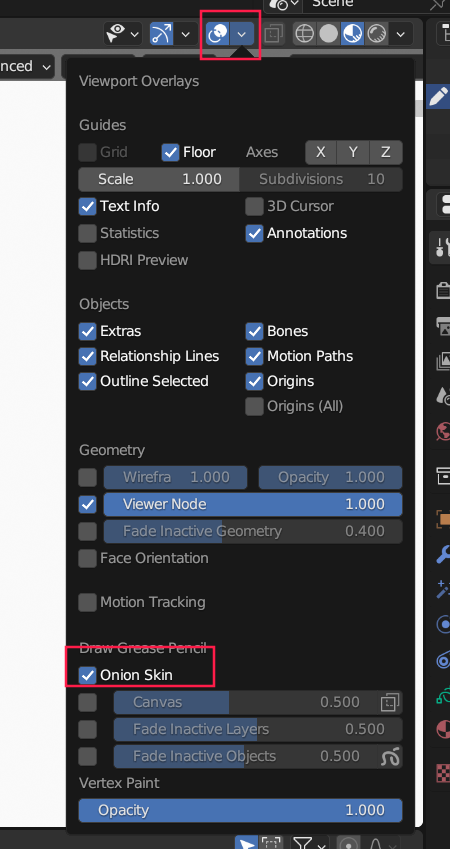Switch to Solid viewport shading
The width and height of the screenshot is (450, 849).
click(x=328, y=34)
